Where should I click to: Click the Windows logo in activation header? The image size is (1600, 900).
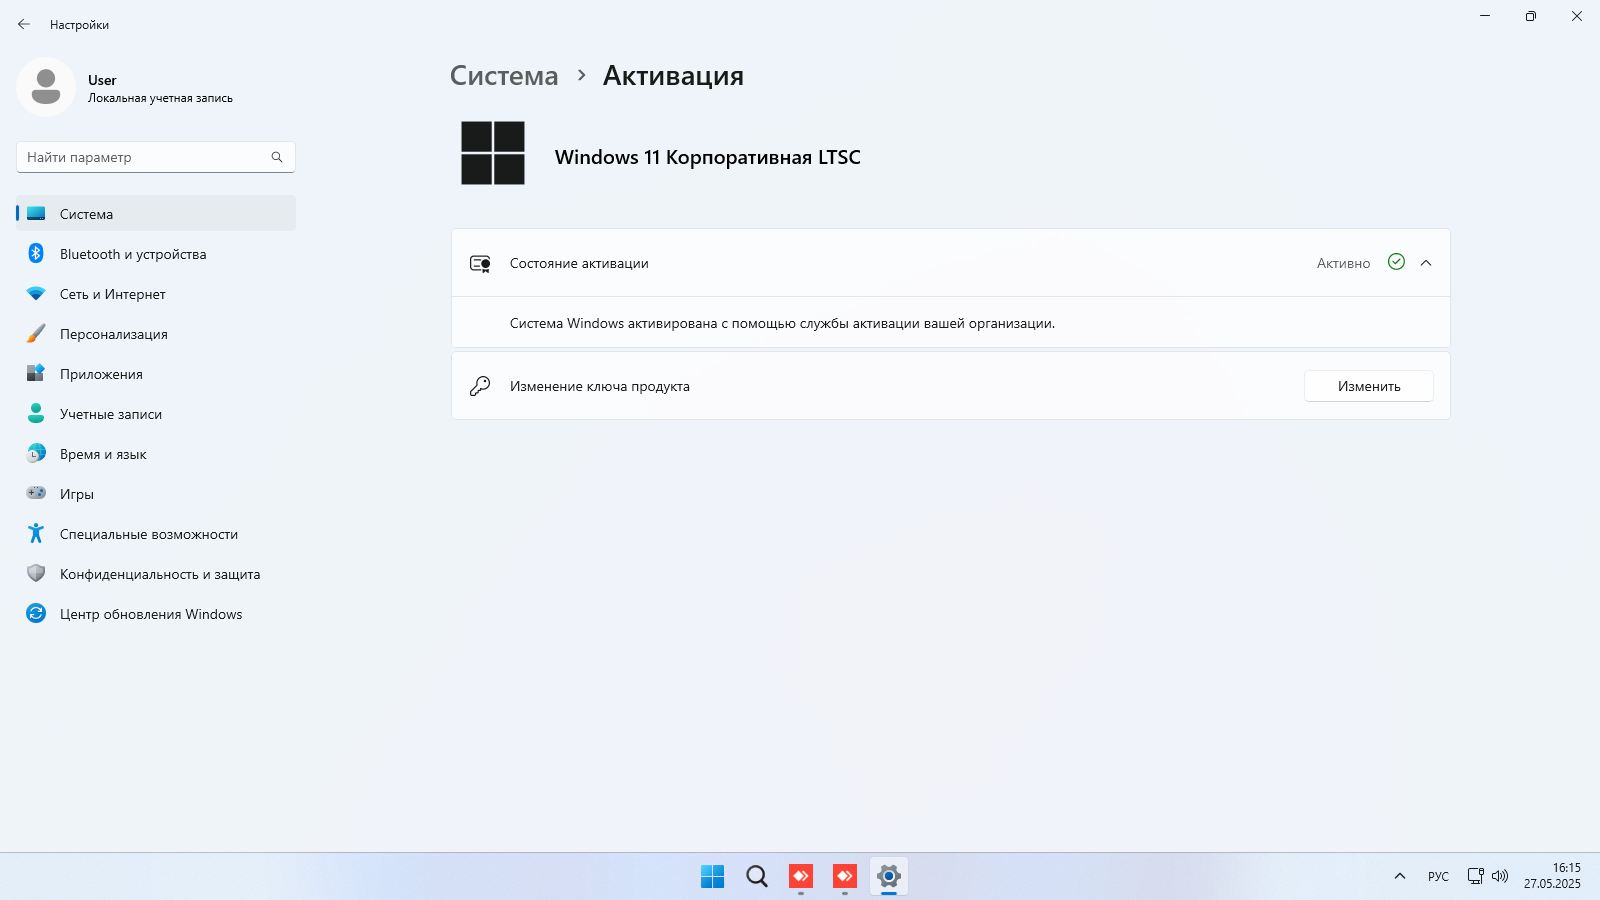(493, 153)
